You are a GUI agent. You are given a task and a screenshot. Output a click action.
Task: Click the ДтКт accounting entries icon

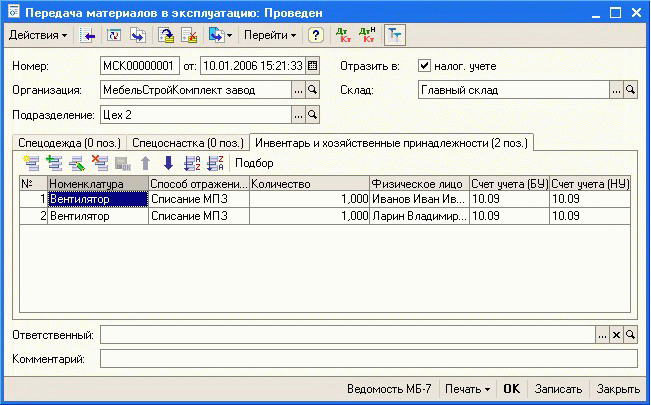coord(343,35)
